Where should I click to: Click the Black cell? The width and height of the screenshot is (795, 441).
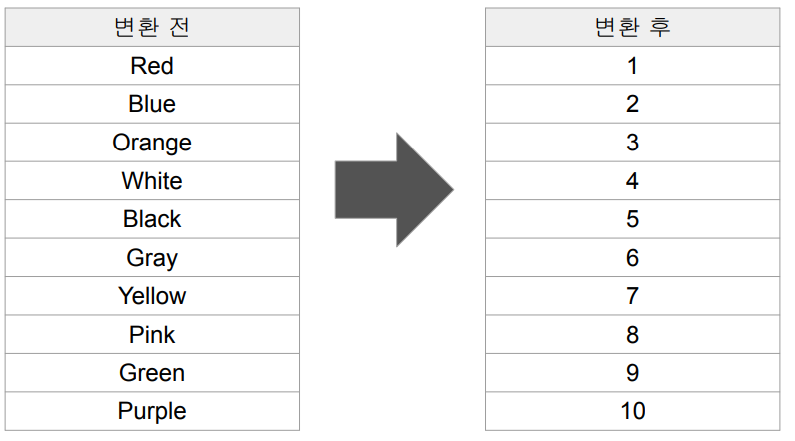pos(152,219)
